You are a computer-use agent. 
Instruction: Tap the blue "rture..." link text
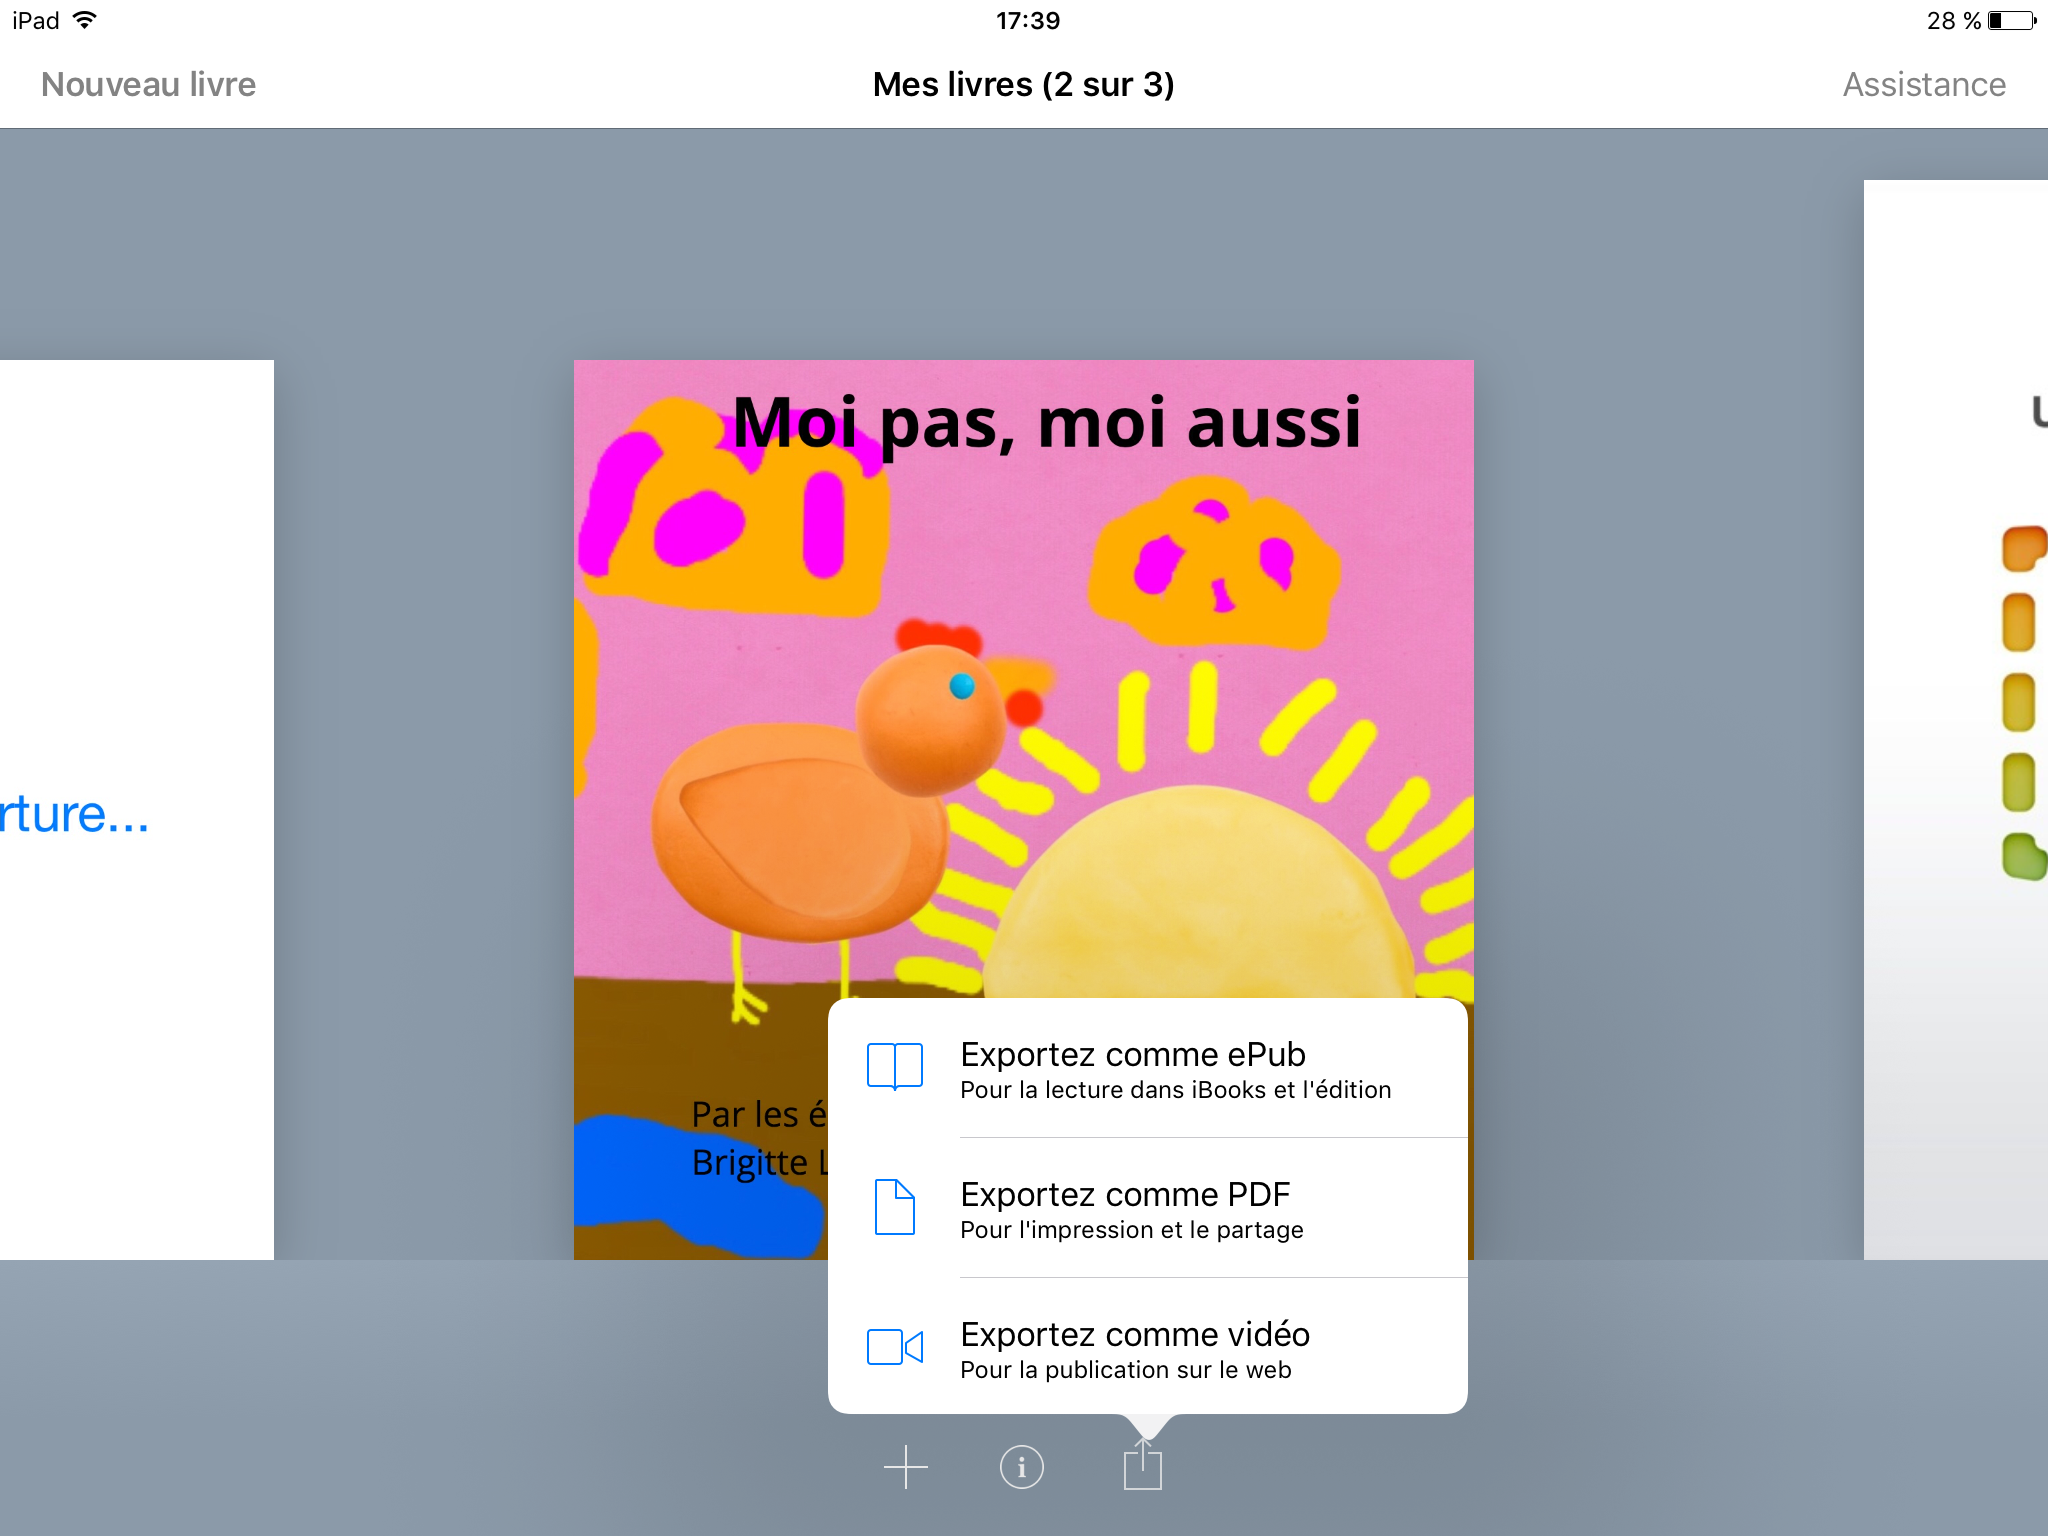74,815
